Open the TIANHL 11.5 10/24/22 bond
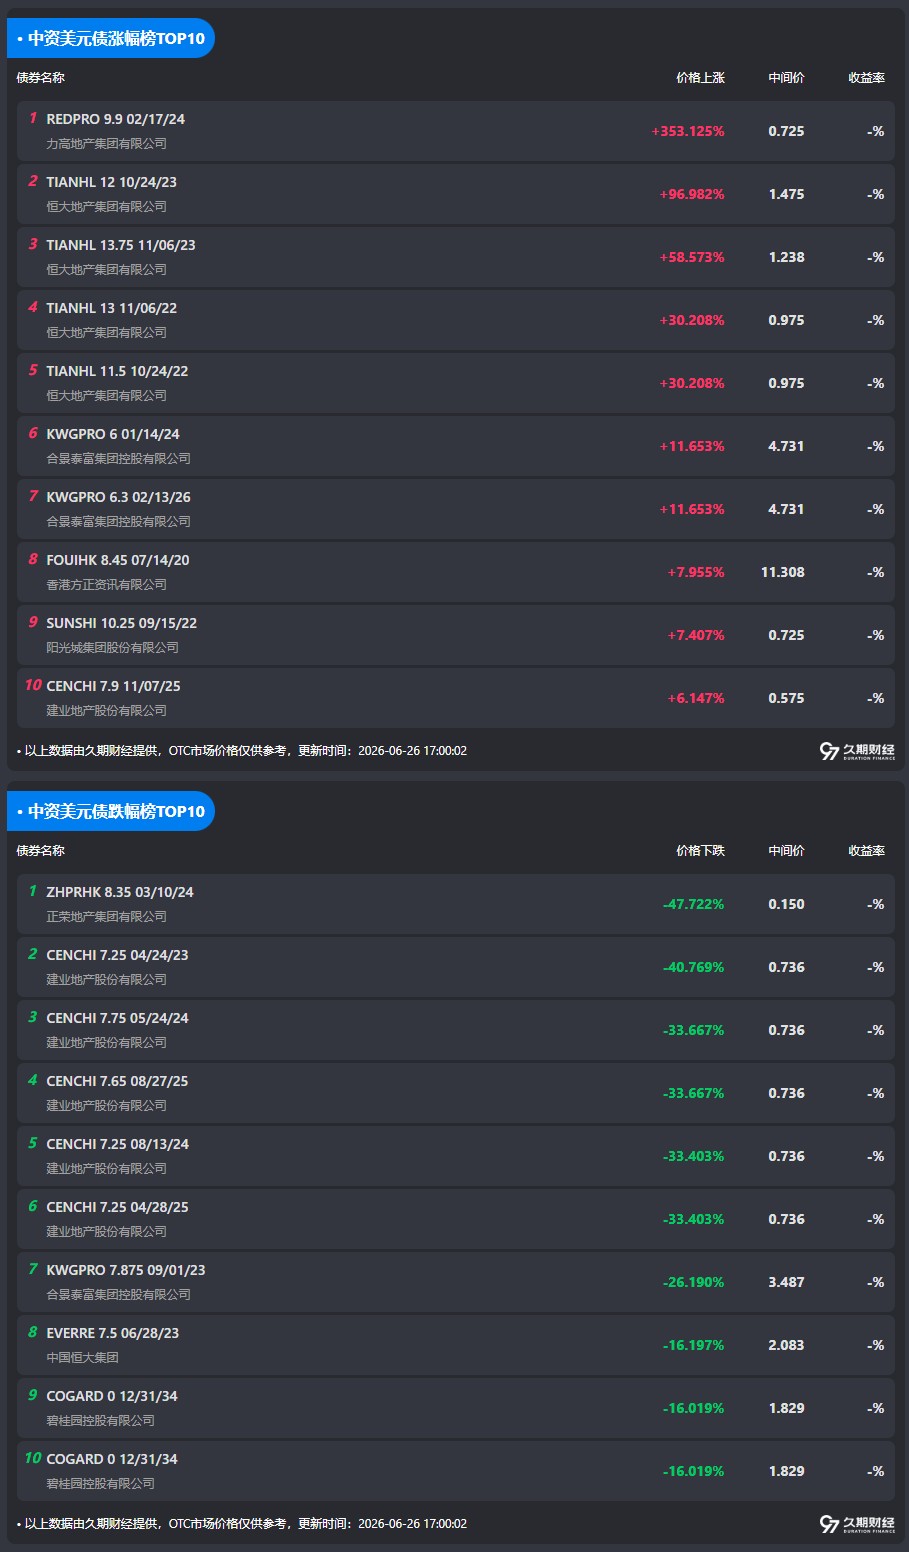This screenshot has height=1552, width=909. tap(456, 383)
